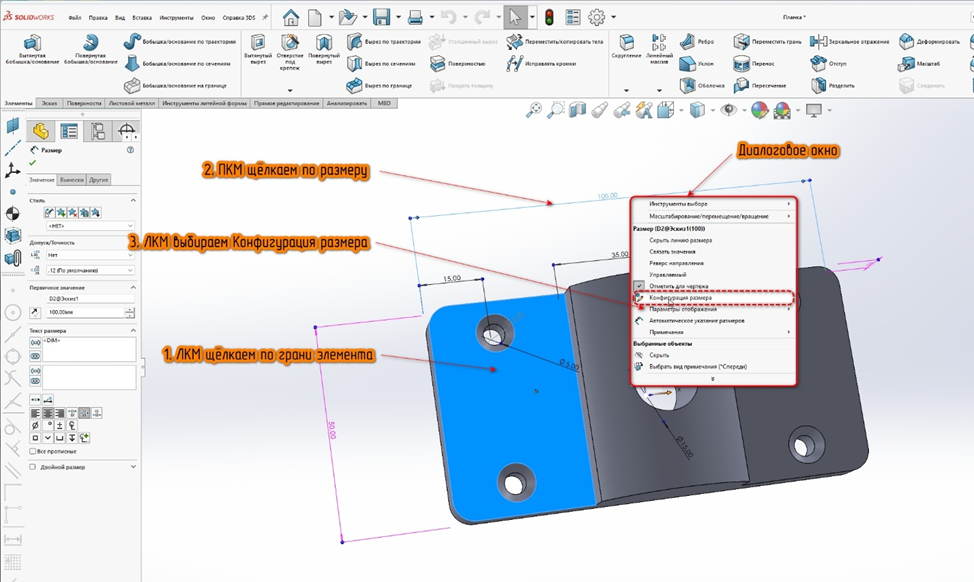Screen dimensions: 974x582
Task: Select Вырез по границе tool
Action: [379, 86]
